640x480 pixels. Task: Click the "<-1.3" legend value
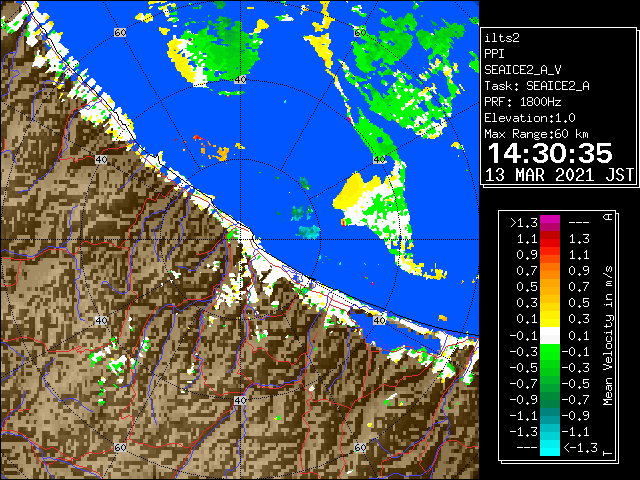tap(580, 448)
